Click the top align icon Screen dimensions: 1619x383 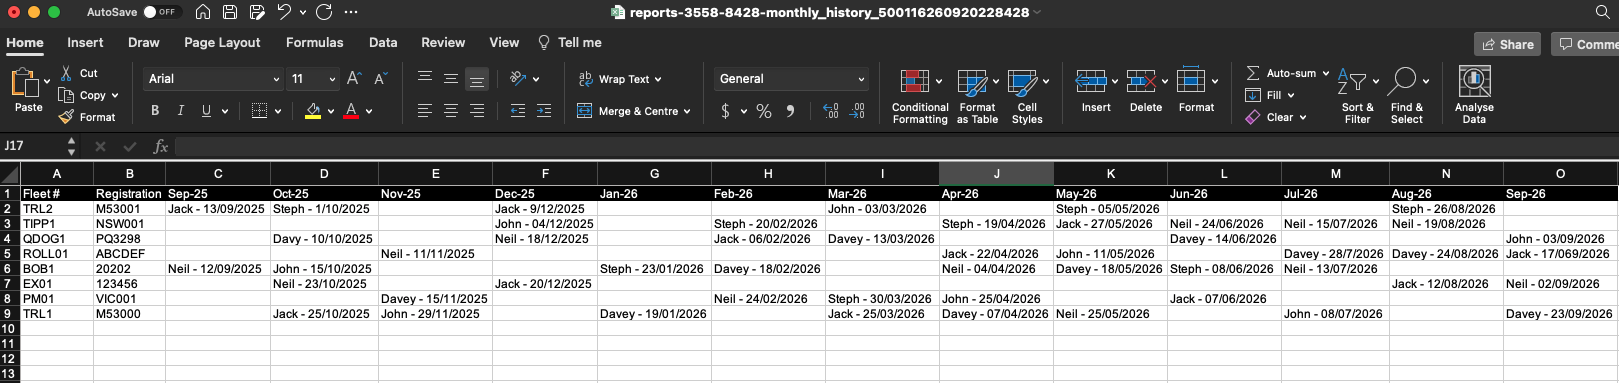425,78
